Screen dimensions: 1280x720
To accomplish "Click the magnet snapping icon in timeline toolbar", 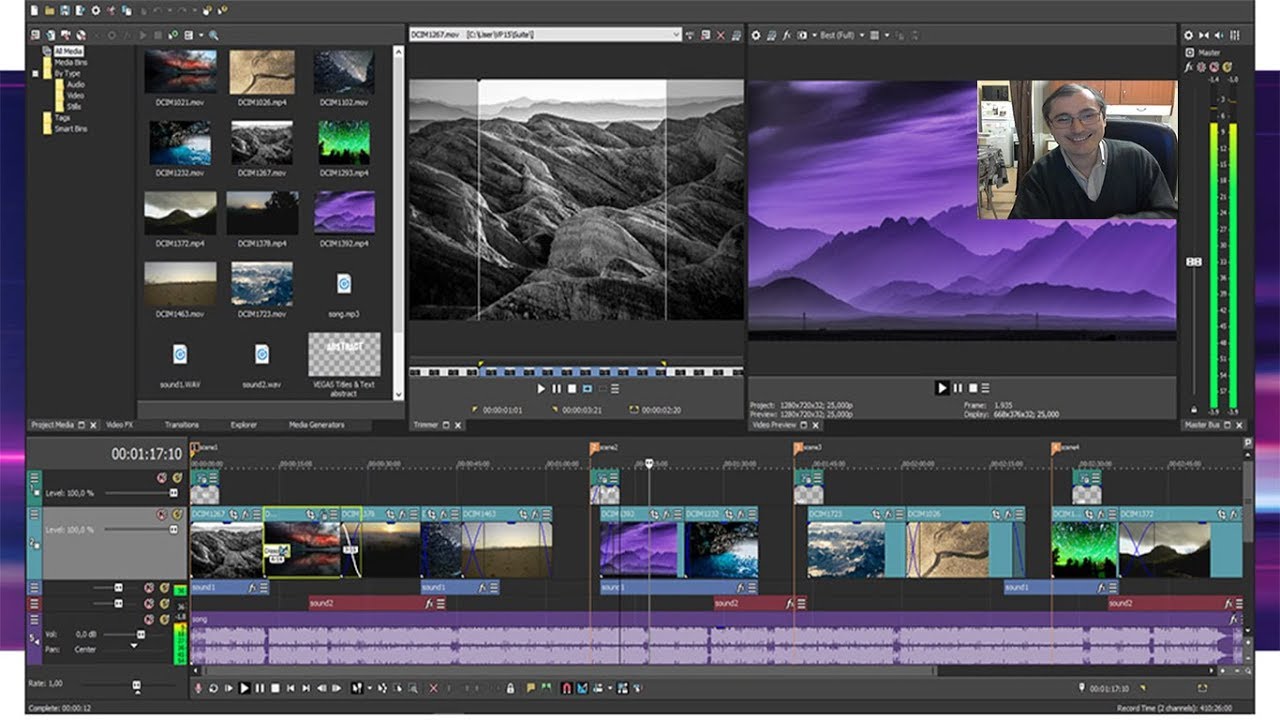I will (x=566, y=688).
